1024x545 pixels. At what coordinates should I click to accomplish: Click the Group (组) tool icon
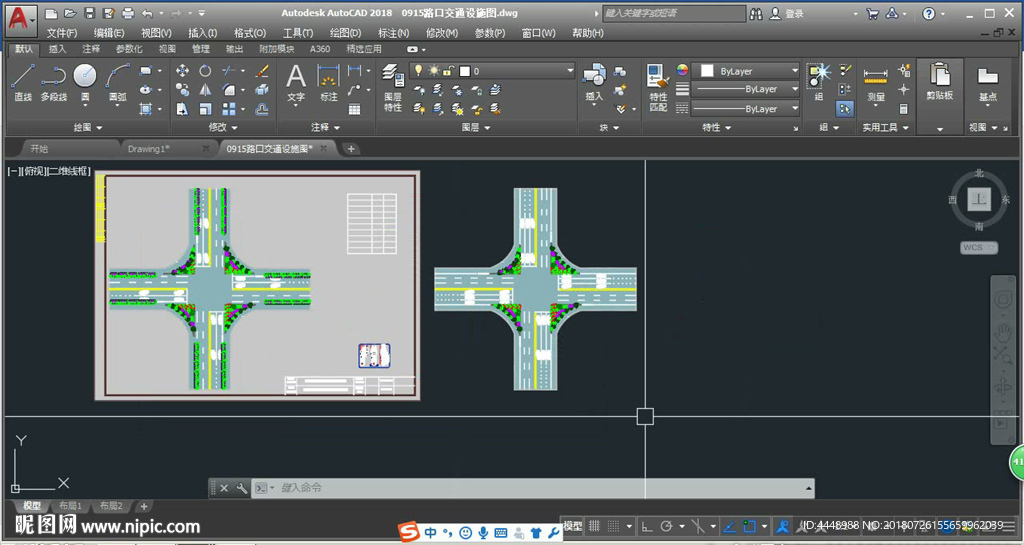click(818, 82)
